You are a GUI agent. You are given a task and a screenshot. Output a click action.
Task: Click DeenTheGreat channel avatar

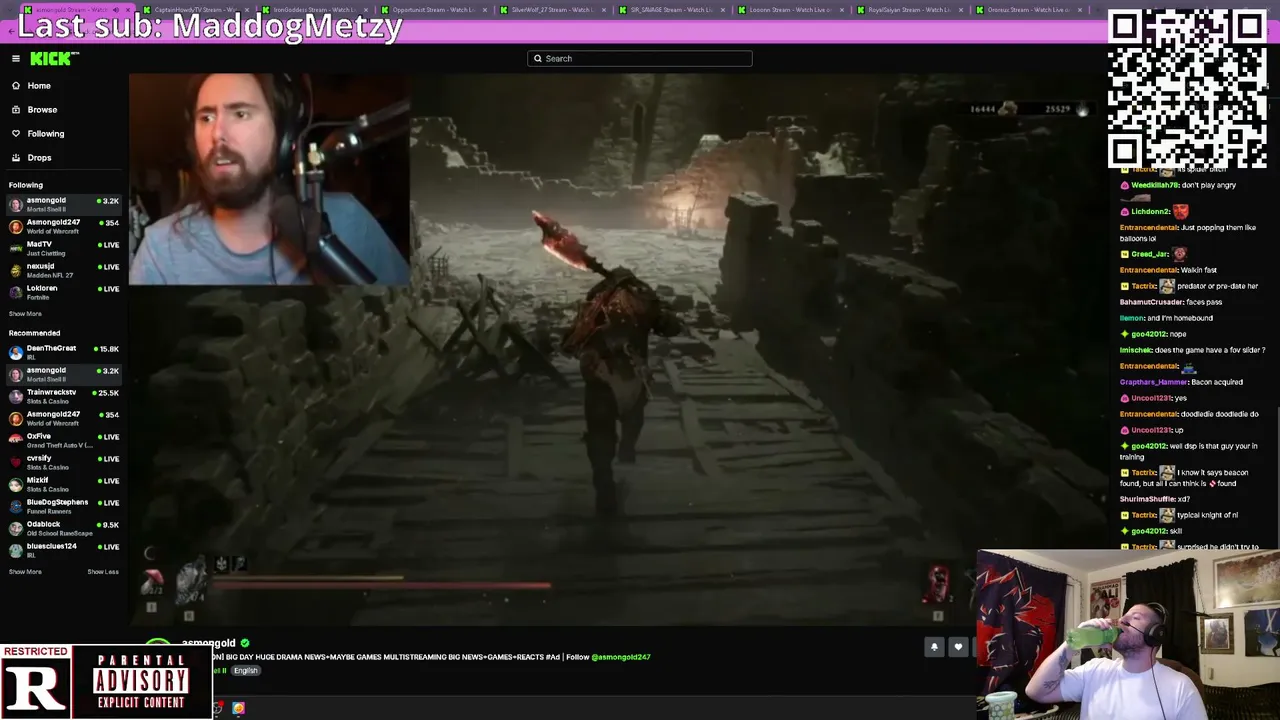pos(15,351)
